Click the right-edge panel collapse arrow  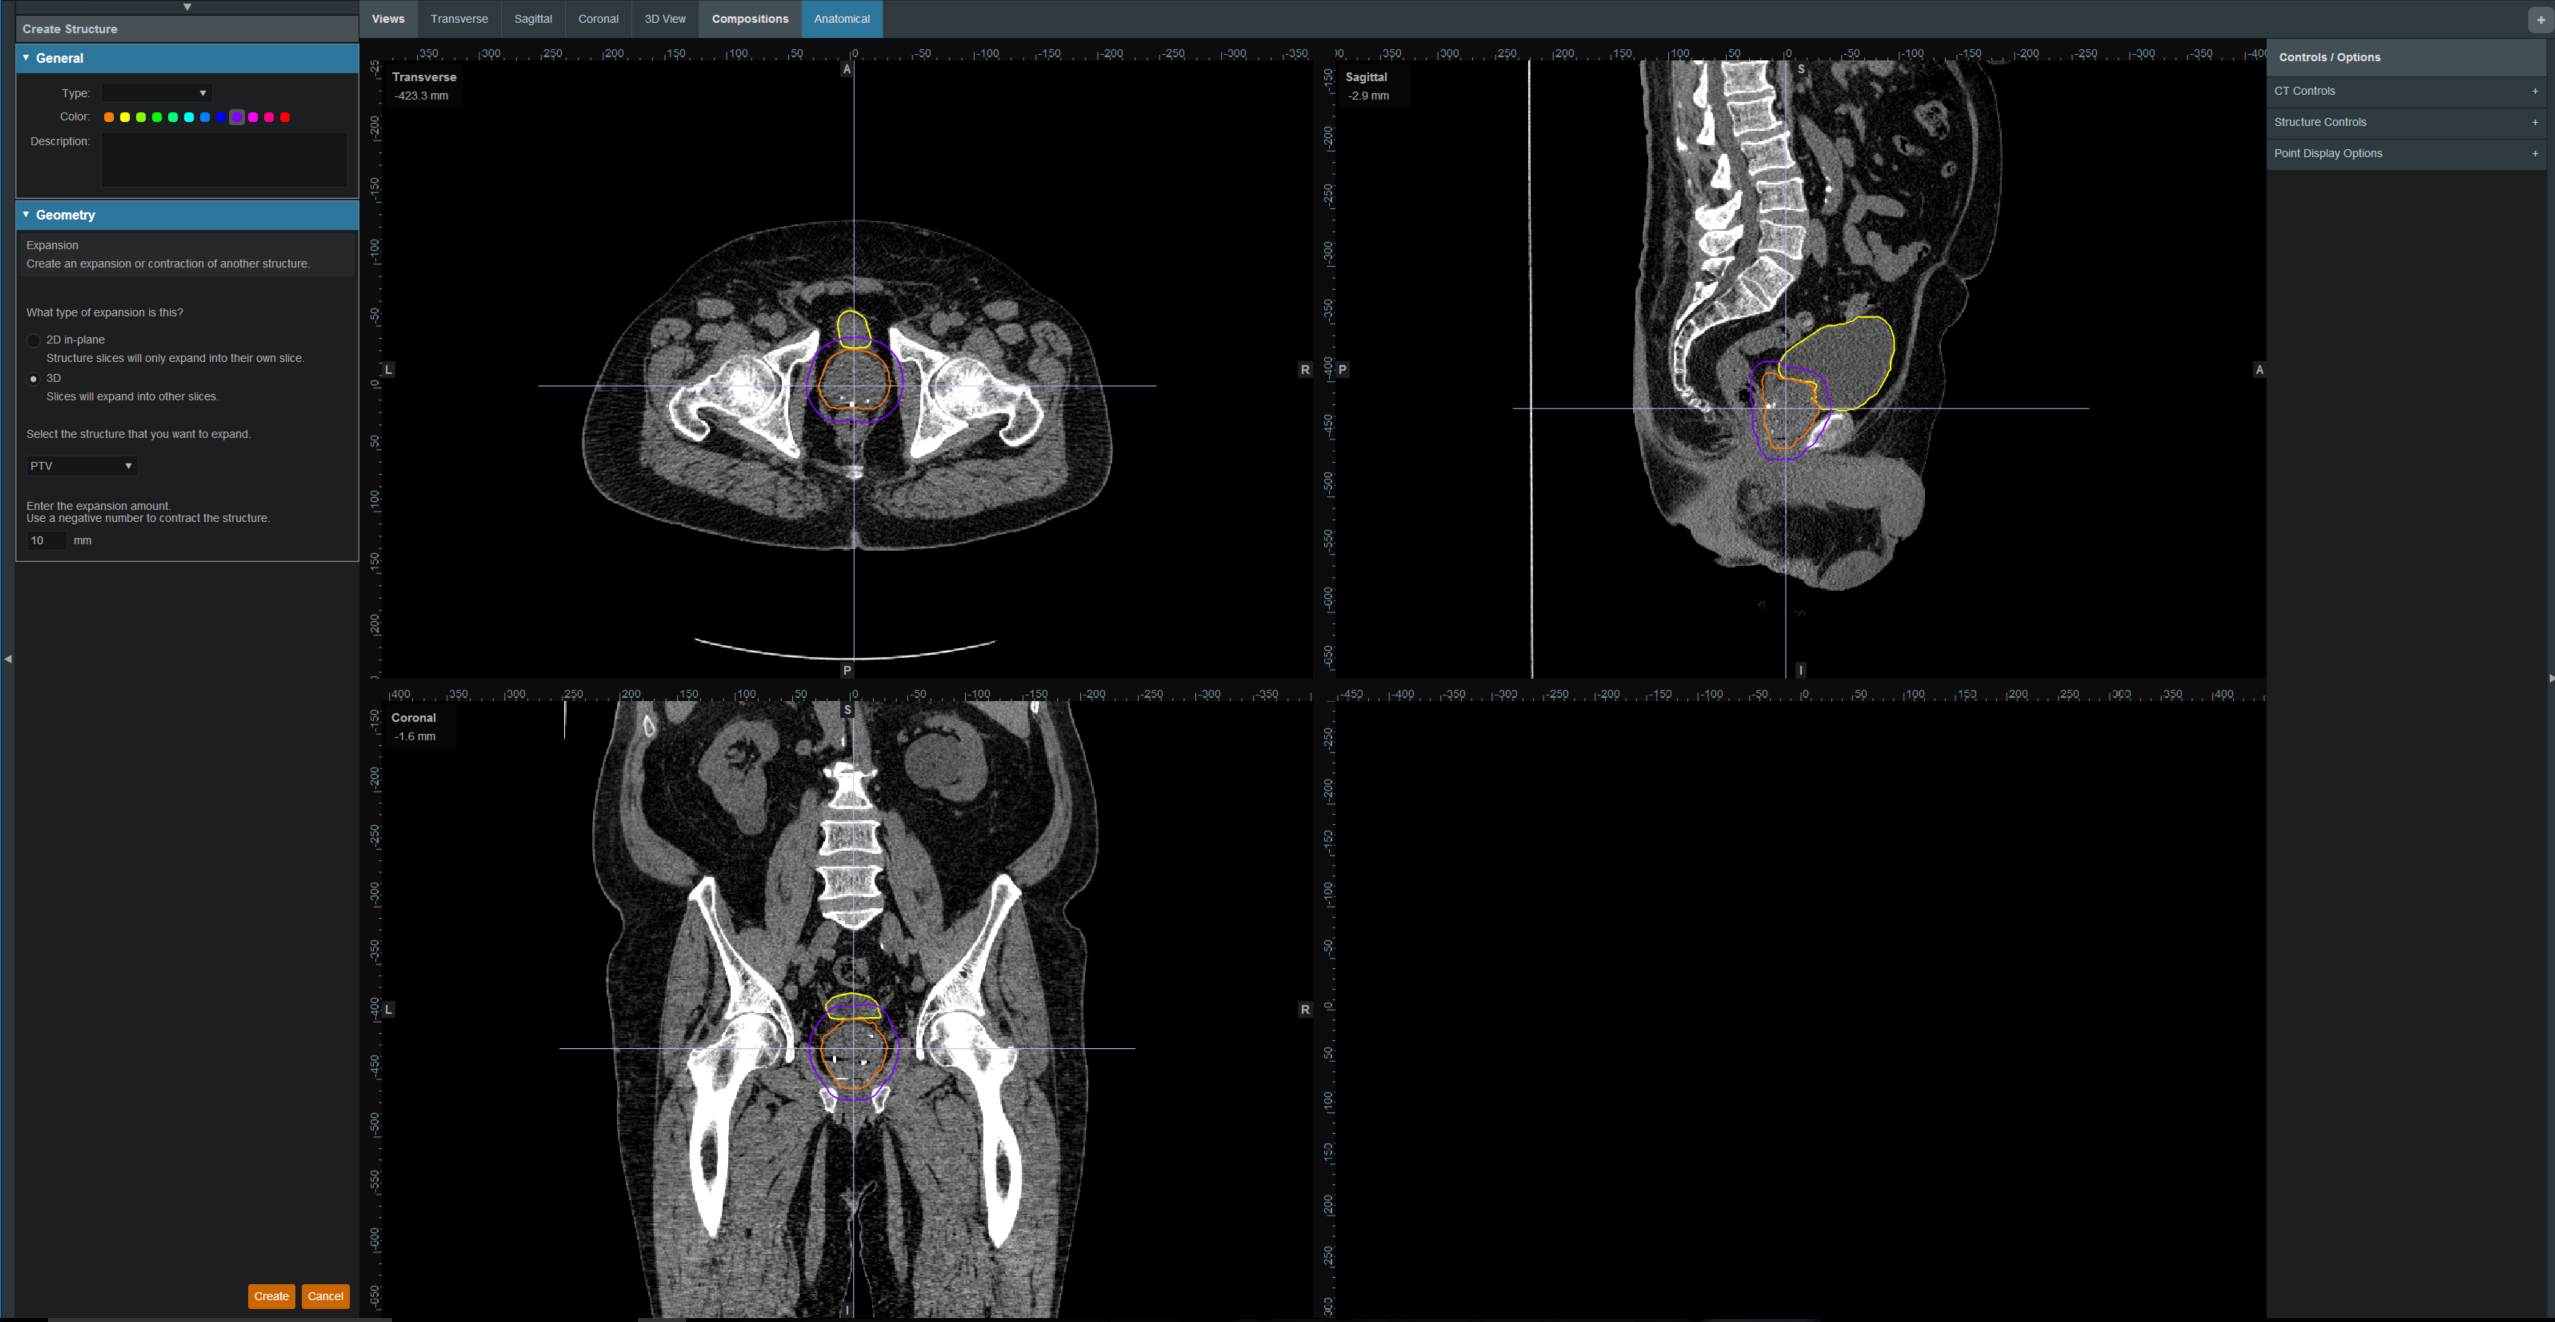[2550, 678]
